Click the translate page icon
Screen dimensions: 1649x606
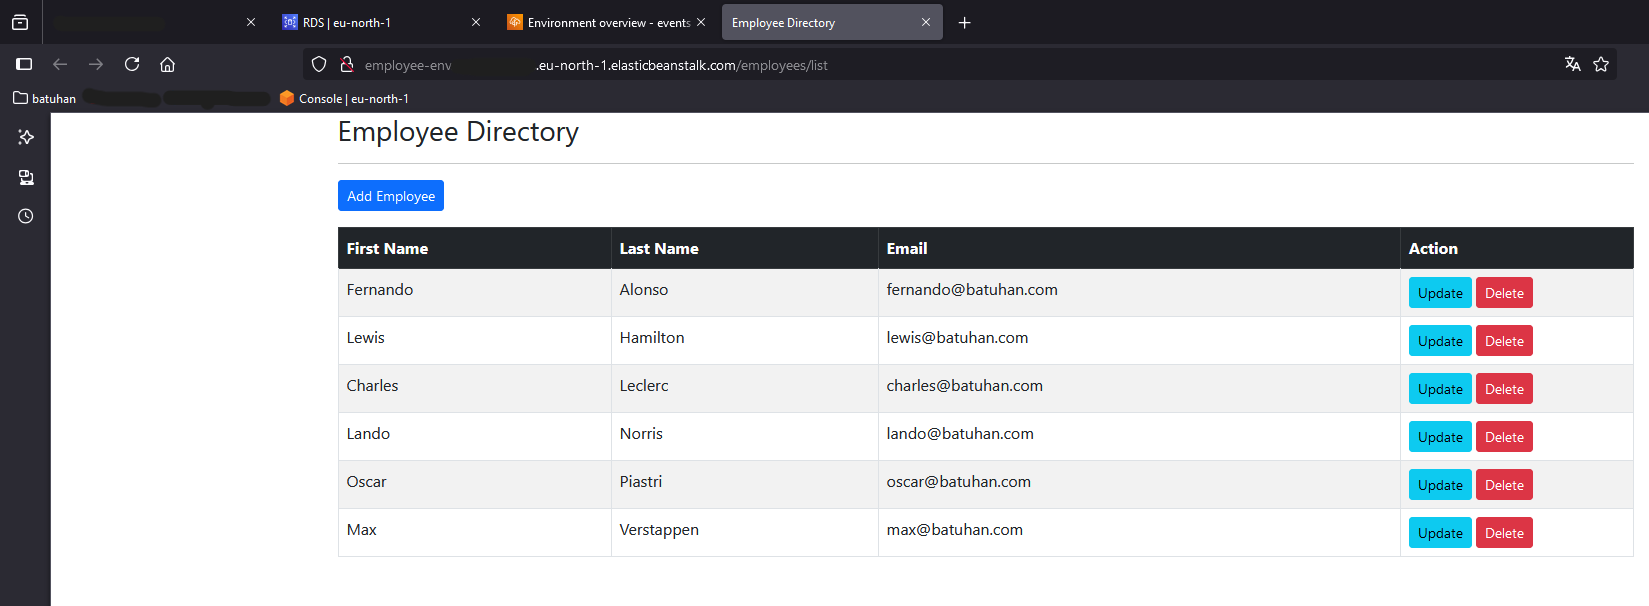[x=1572, y=64]
